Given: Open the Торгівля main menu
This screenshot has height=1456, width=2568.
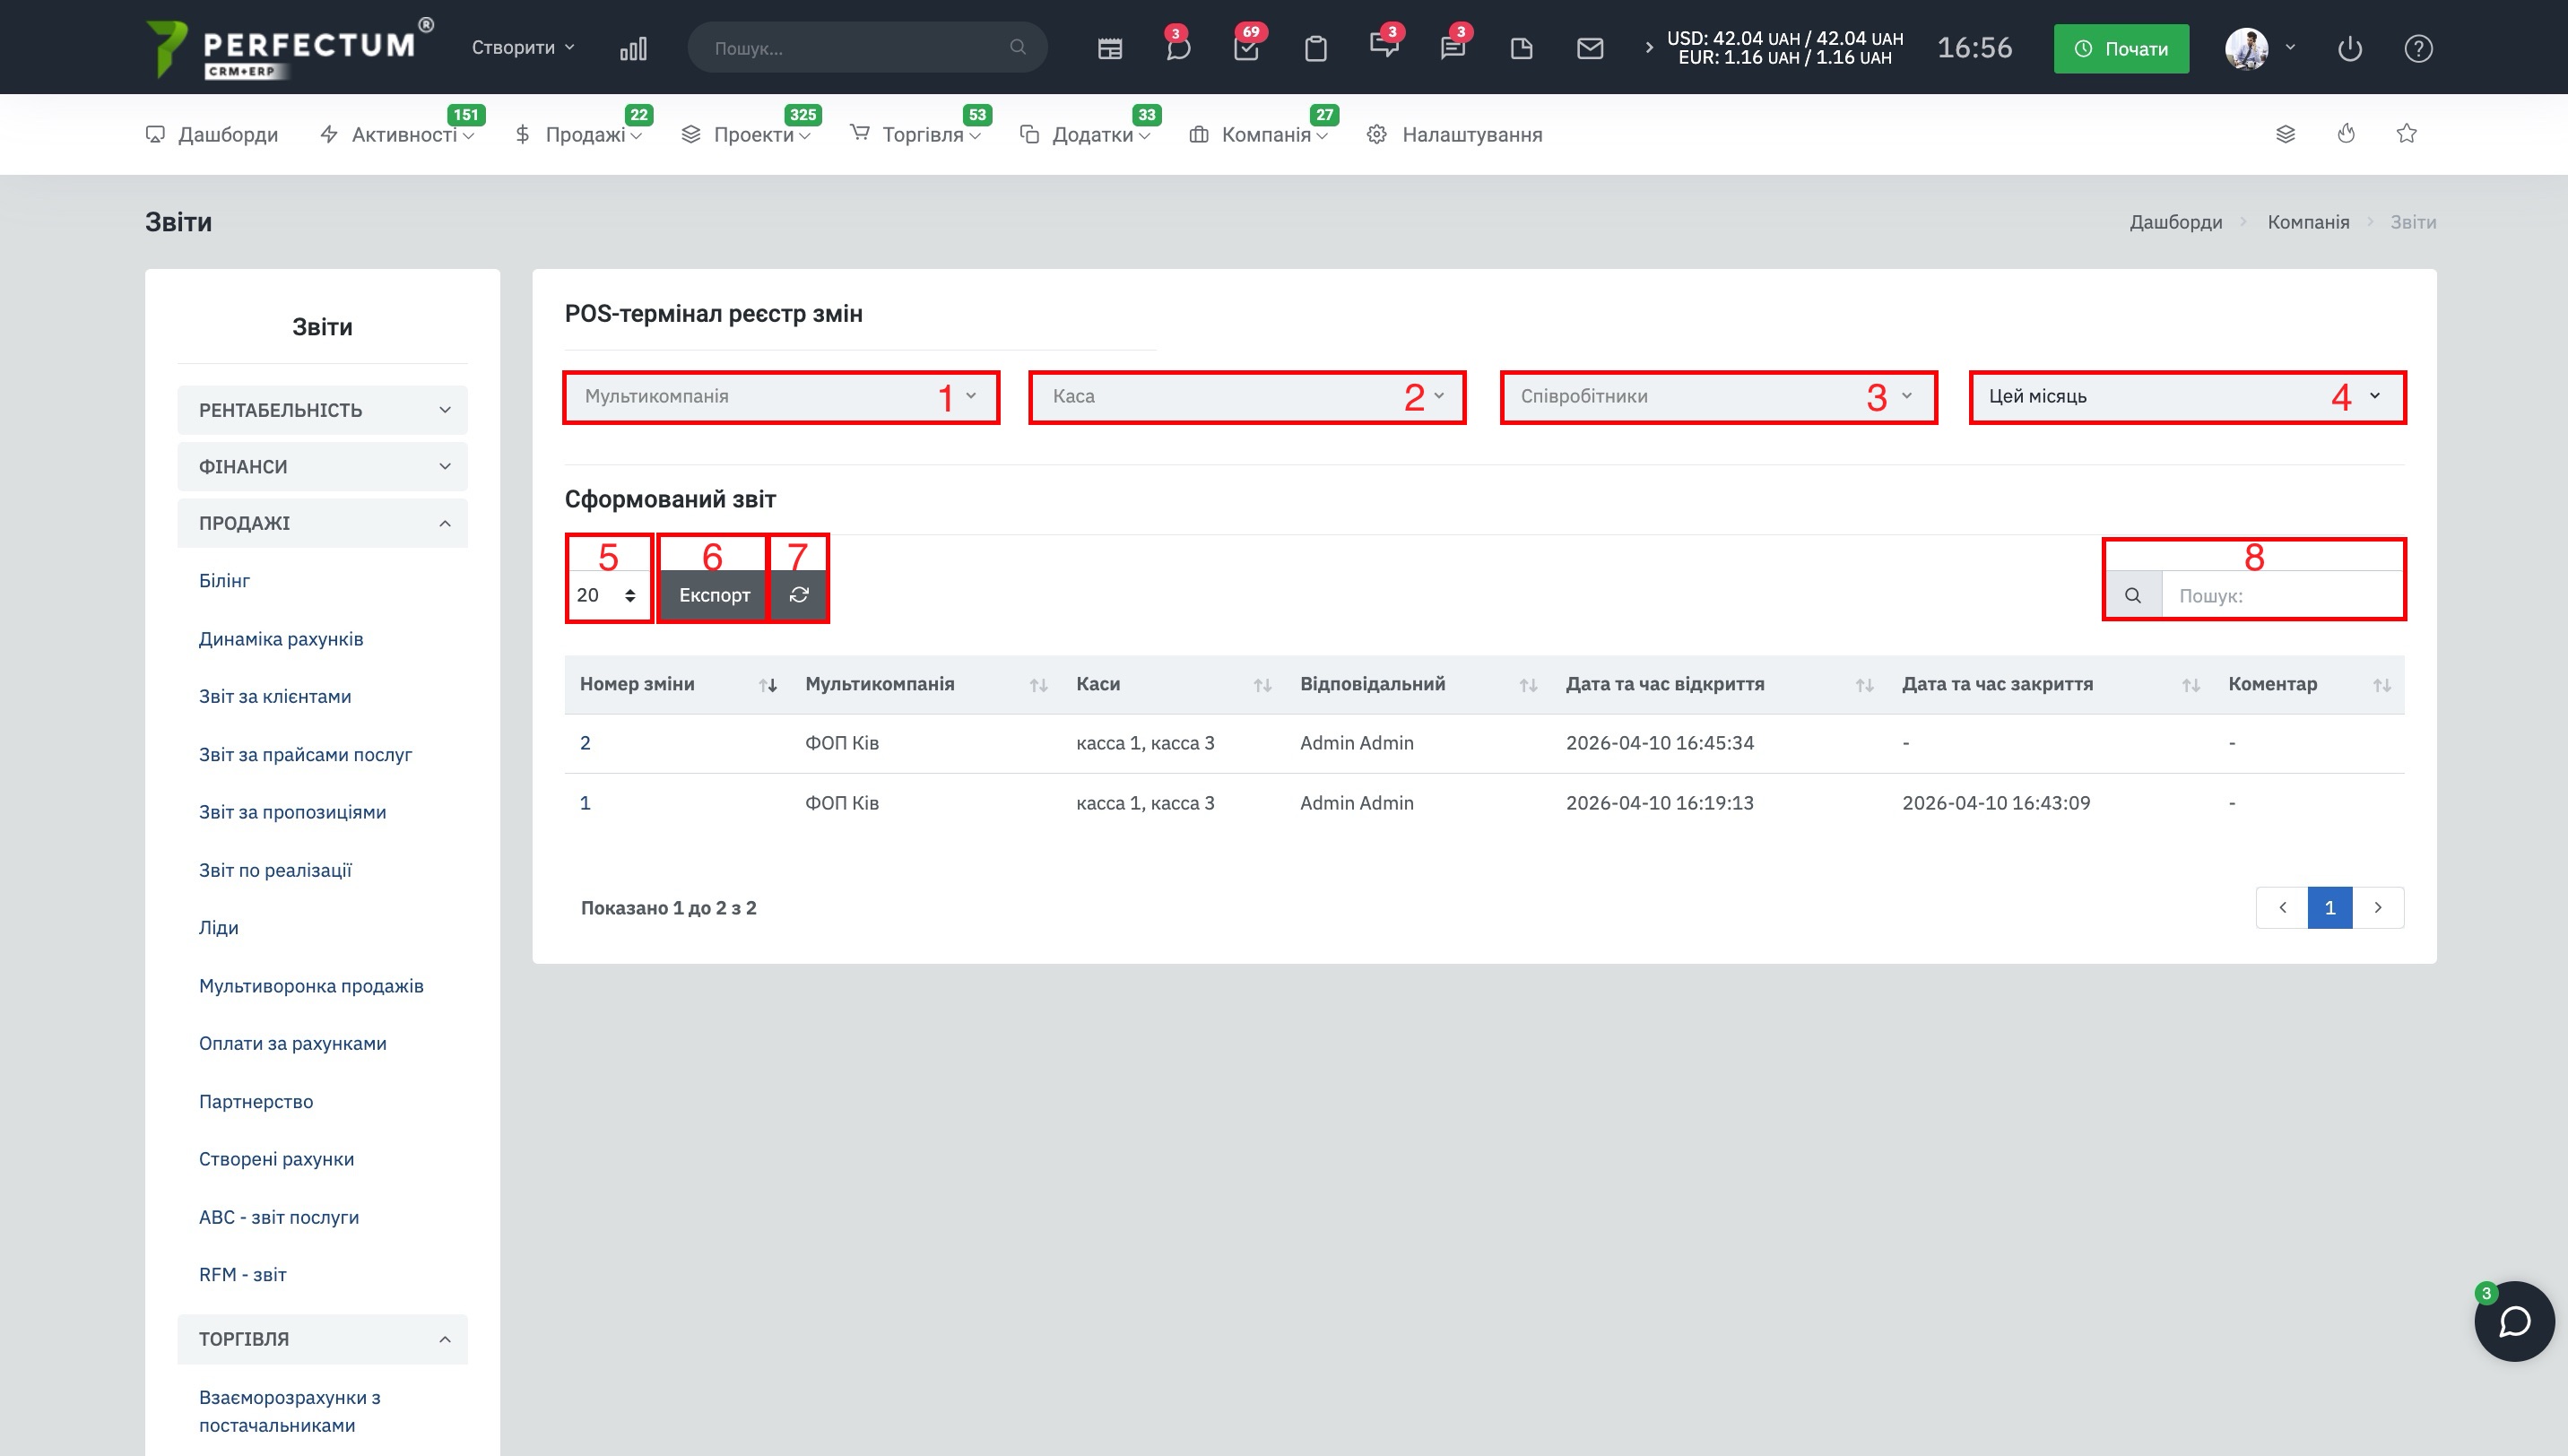Looking at the screenshot, I should (x=921, y=135).
